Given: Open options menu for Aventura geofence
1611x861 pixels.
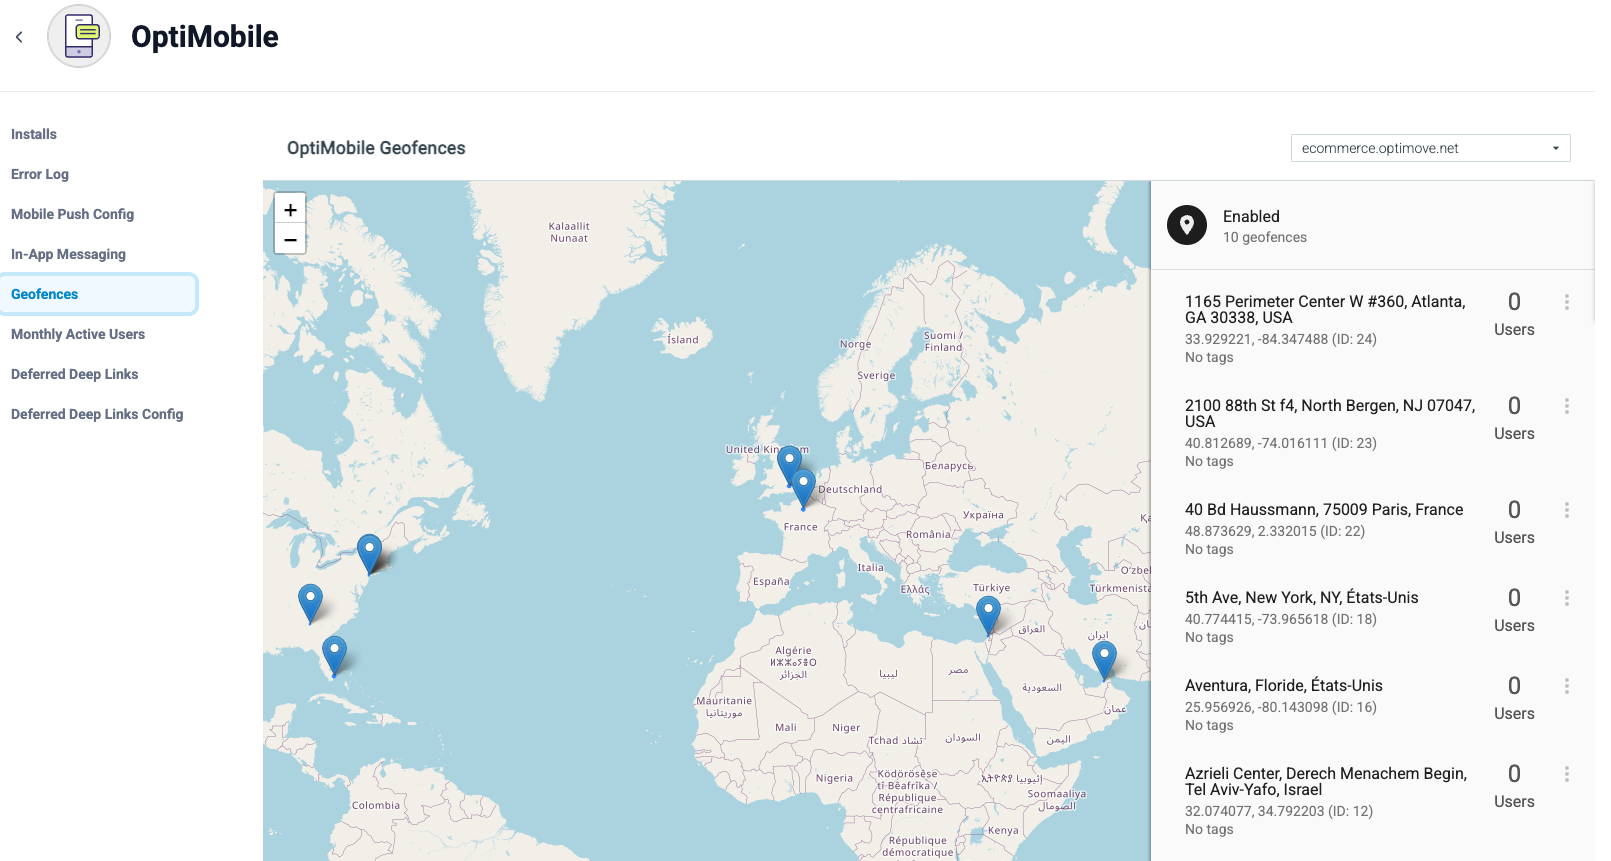Looking at the screenshot, I should (x=1566, y=686).
